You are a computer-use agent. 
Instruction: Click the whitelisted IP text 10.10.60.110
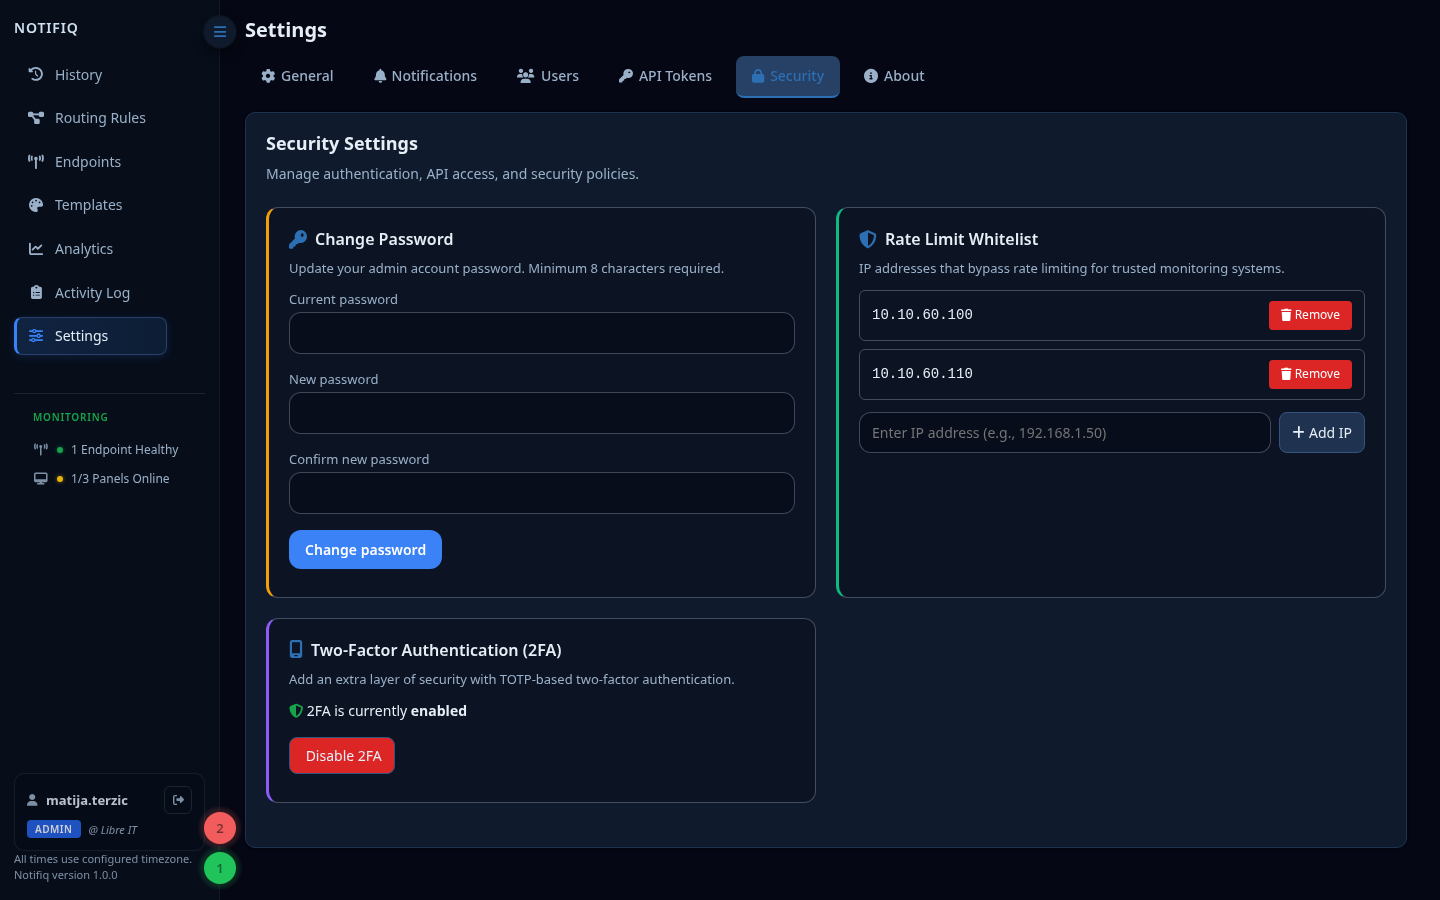click(x=922, y=374)
